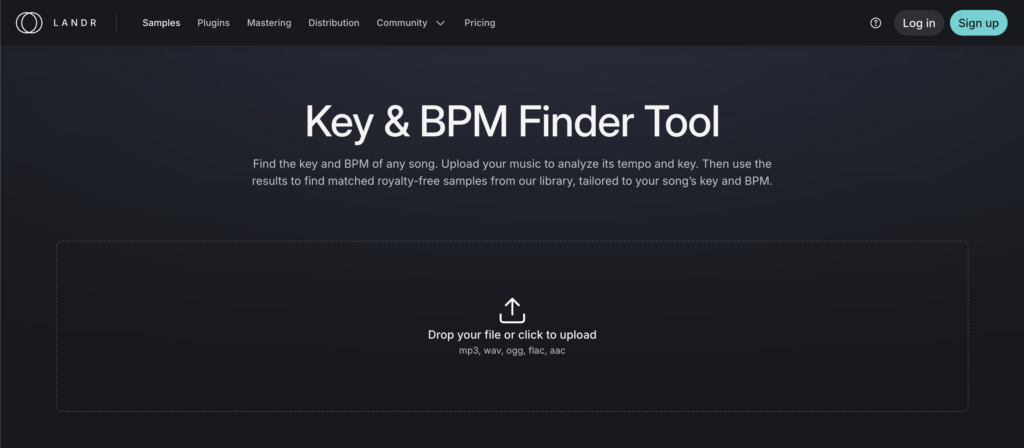Open the Samples page
This screenshot has width=1024, height=448.
click(161, 23)
